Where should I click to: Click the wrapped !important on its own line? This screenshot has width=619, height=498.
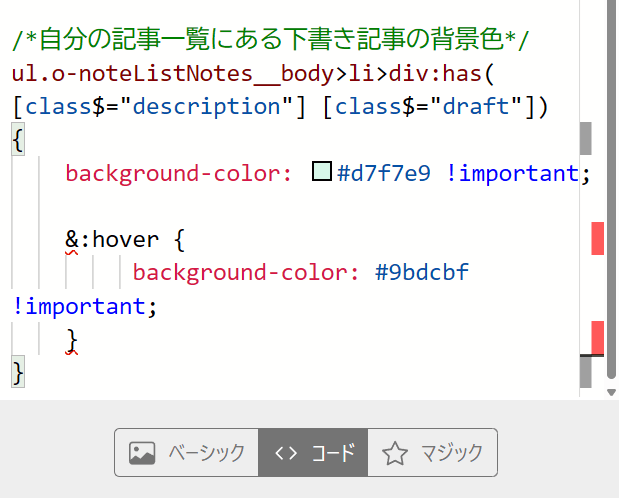[x=79, y=306]
